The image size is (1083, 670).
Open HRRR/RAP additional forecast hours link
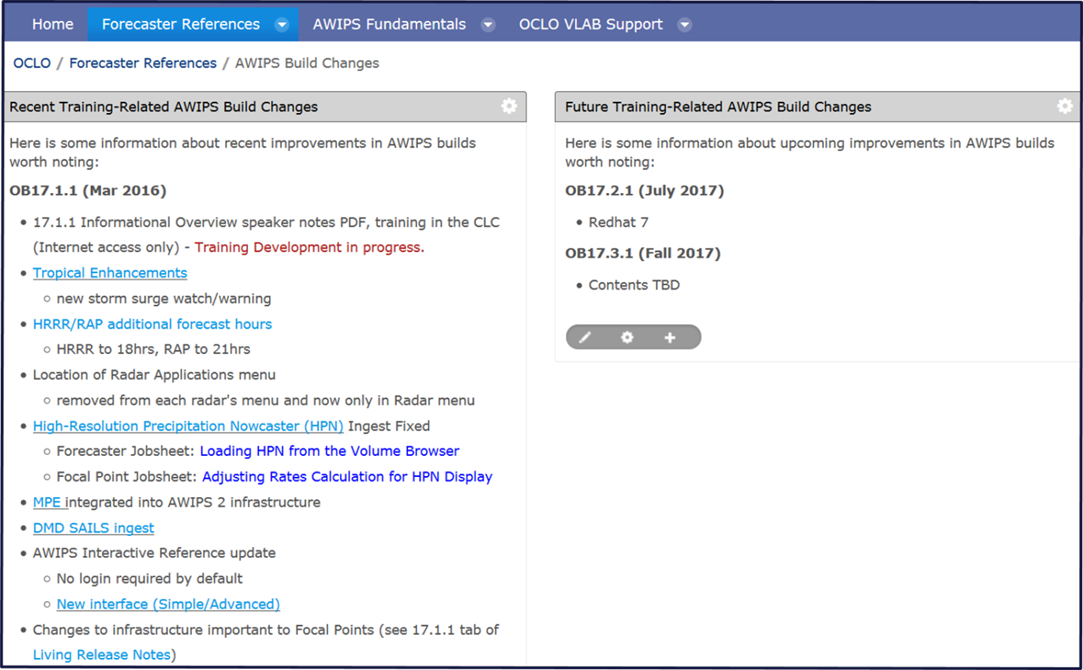pos(153,324)
